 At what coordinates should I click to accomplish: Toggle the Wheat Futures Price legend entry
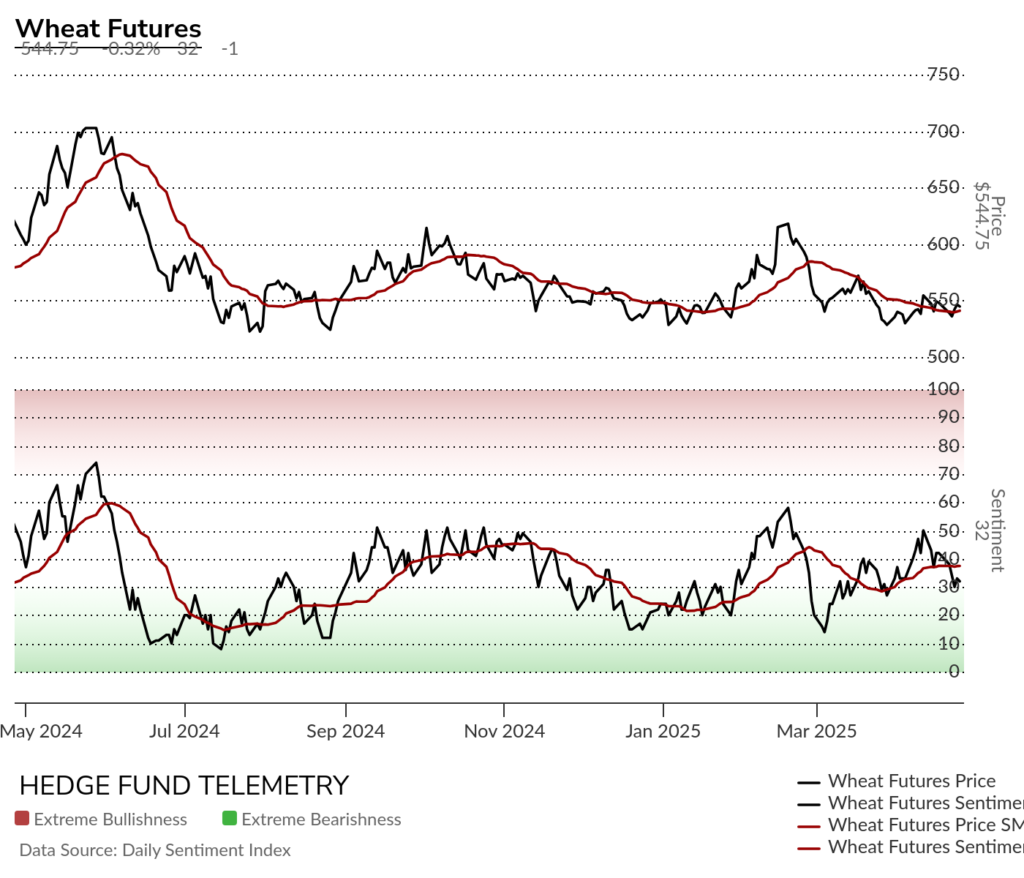point(896,781)
